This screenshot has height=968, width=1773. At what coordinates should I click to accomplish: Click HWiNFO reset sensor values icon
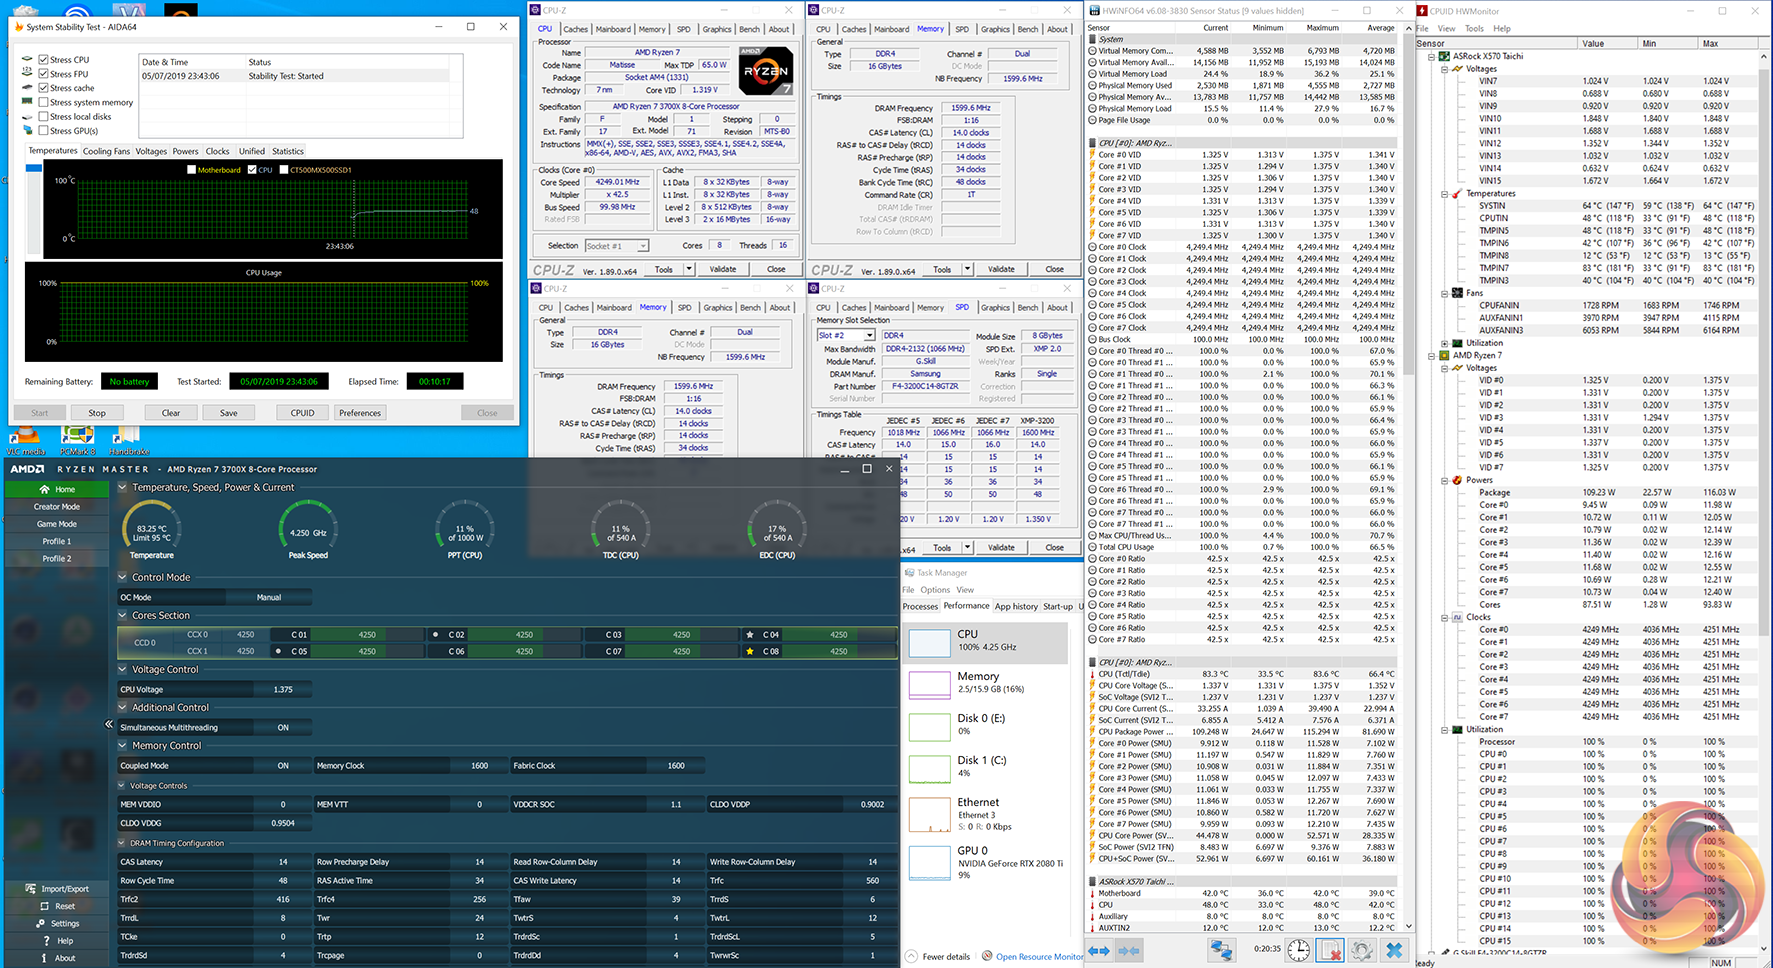point(1330,950)
